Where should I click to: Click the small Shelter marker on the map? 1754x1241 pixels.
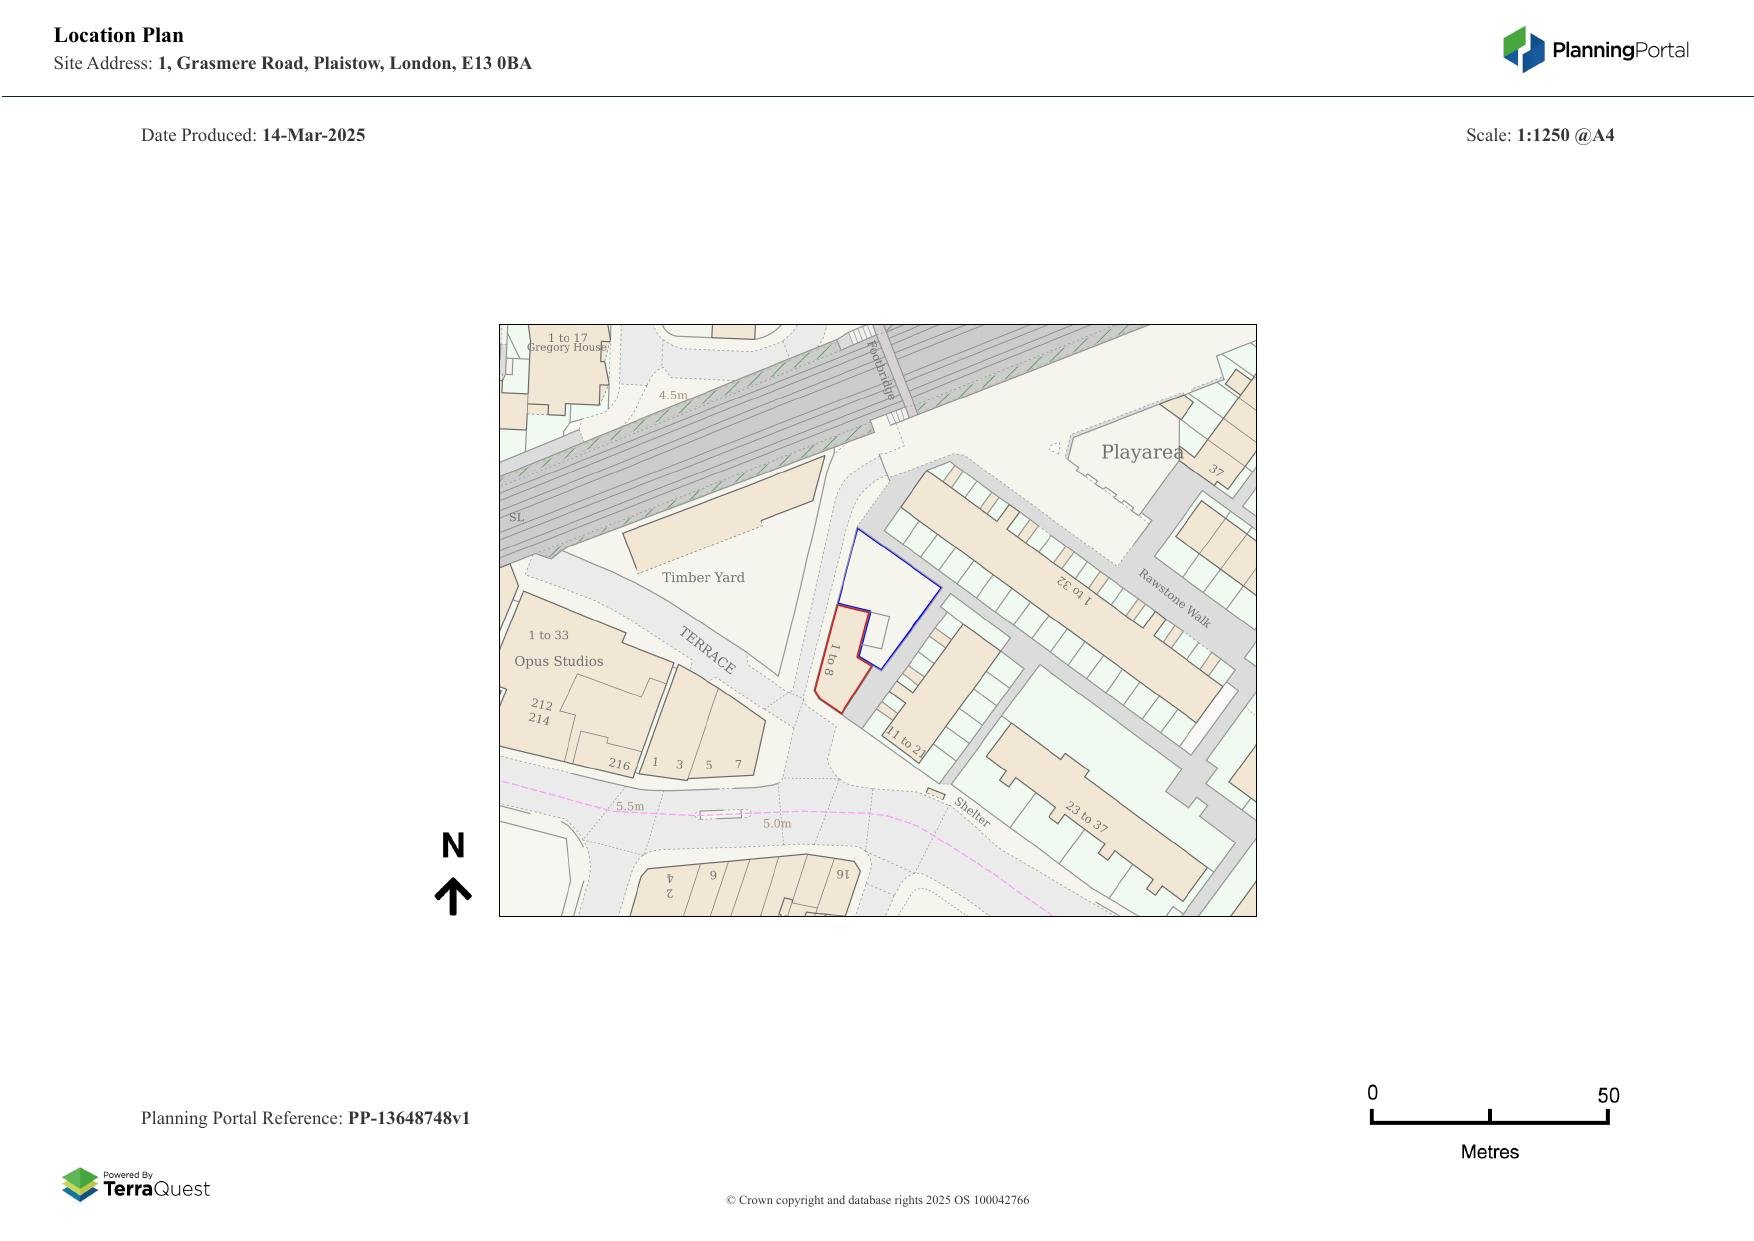(x=935, y=794)
